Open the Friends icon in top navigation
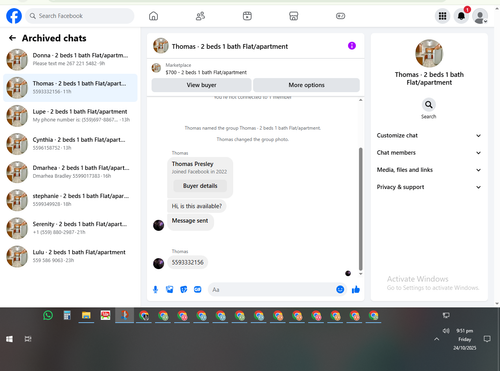500x371 pixels. click(200, 16)
